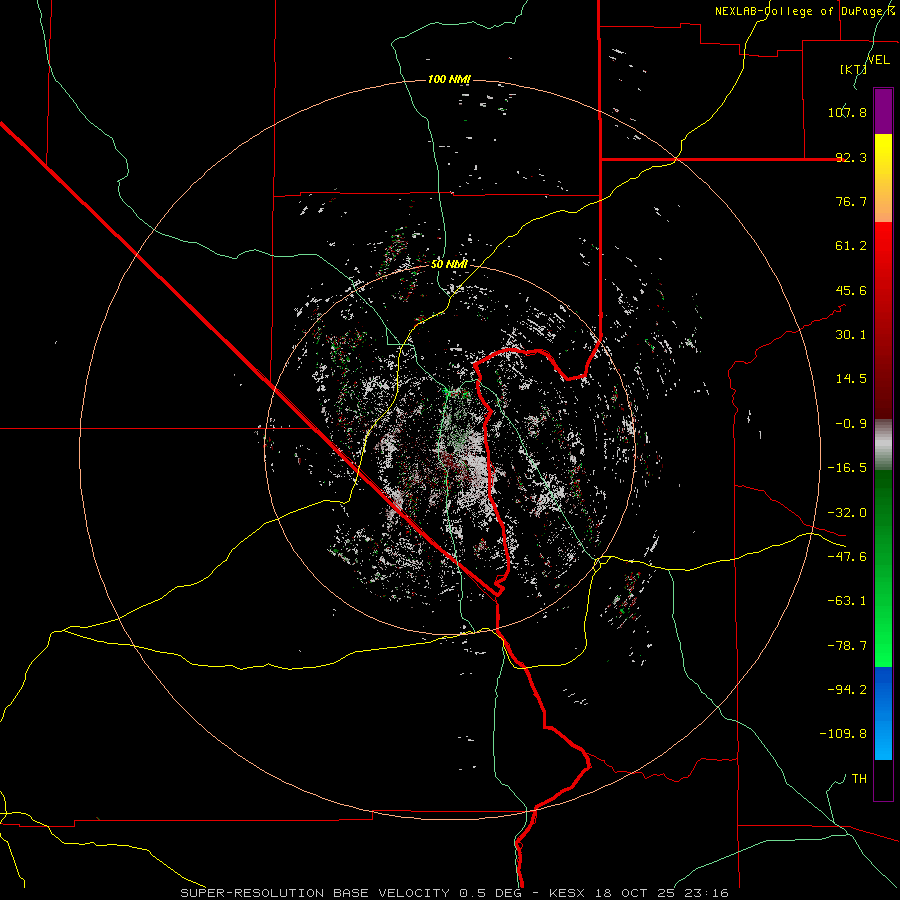Click the SUPER-RESOLUTION BASE VELOCITY caption text
This screenshot has height=900, width=900.
[315, 893]
